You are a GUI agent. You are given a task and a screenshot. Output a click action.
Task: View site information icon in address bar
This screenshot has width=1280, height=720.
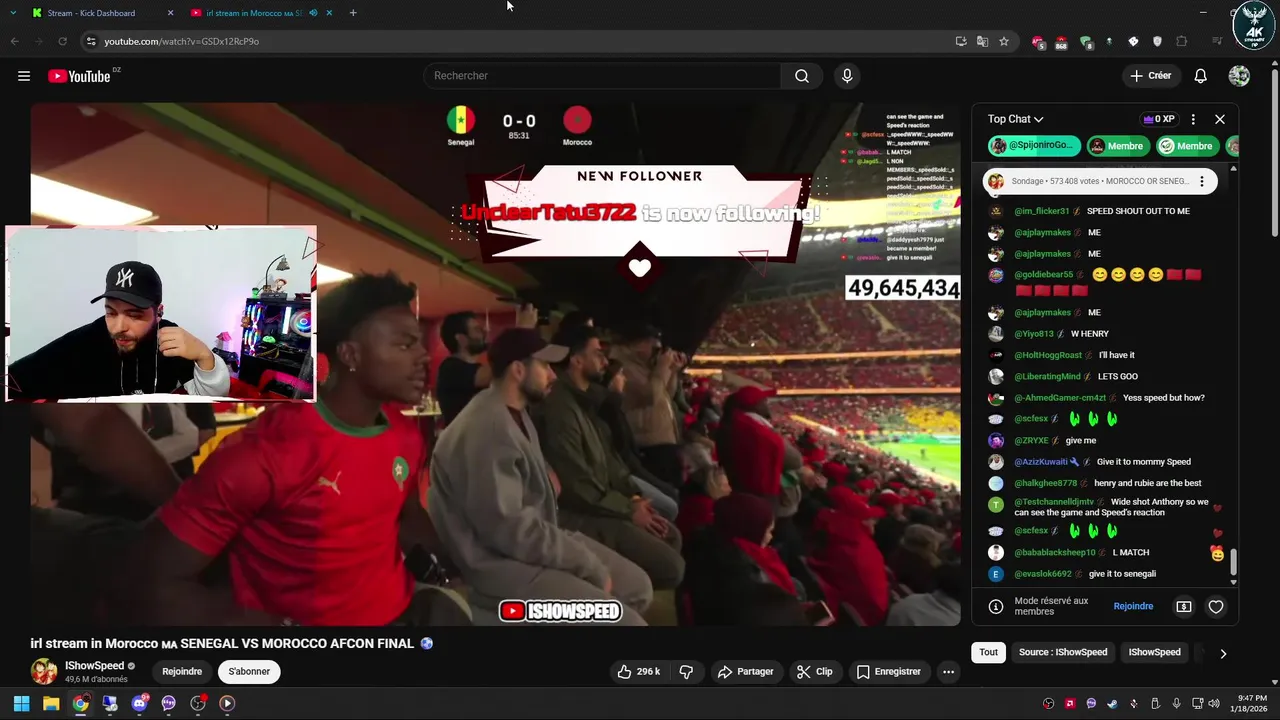click(x=90, y=41)
